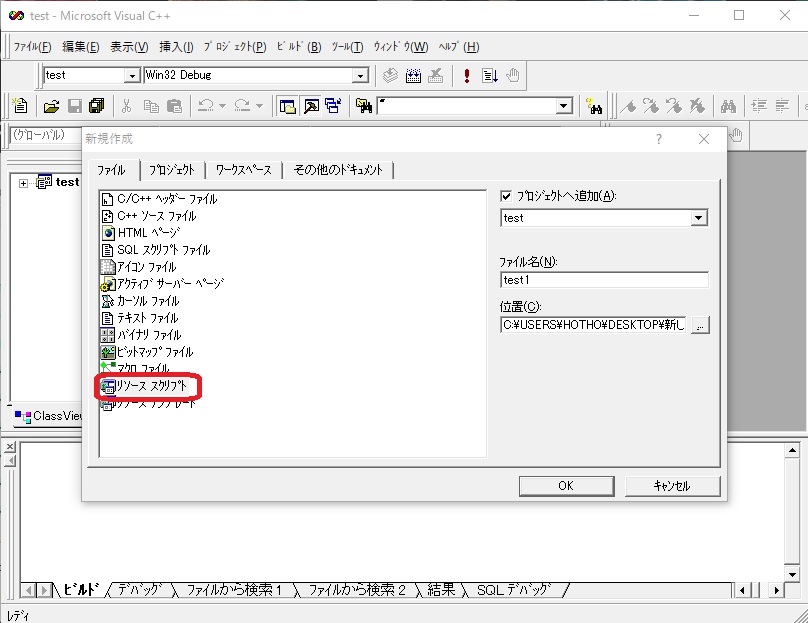The height and width of the screenshot is (623, 808).
Task: Open the Build menu
Action: [299, 47]
